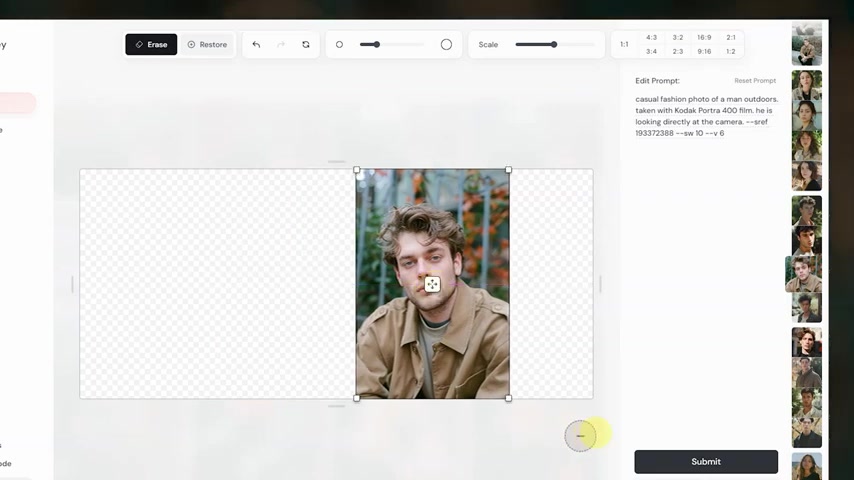Choose the 3:2 aspect ratio
This screenshot has height=480, width=854.
coord(678,38)
